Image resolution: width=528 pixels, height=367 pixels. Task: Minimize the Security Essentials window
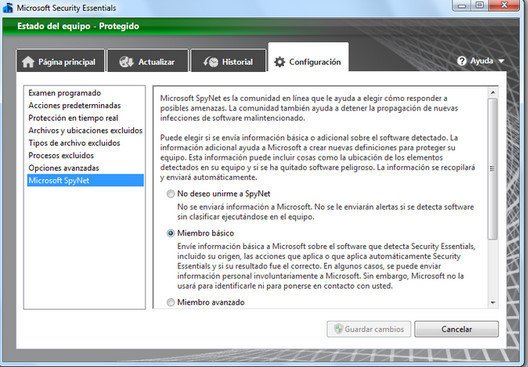coord(462,6)
